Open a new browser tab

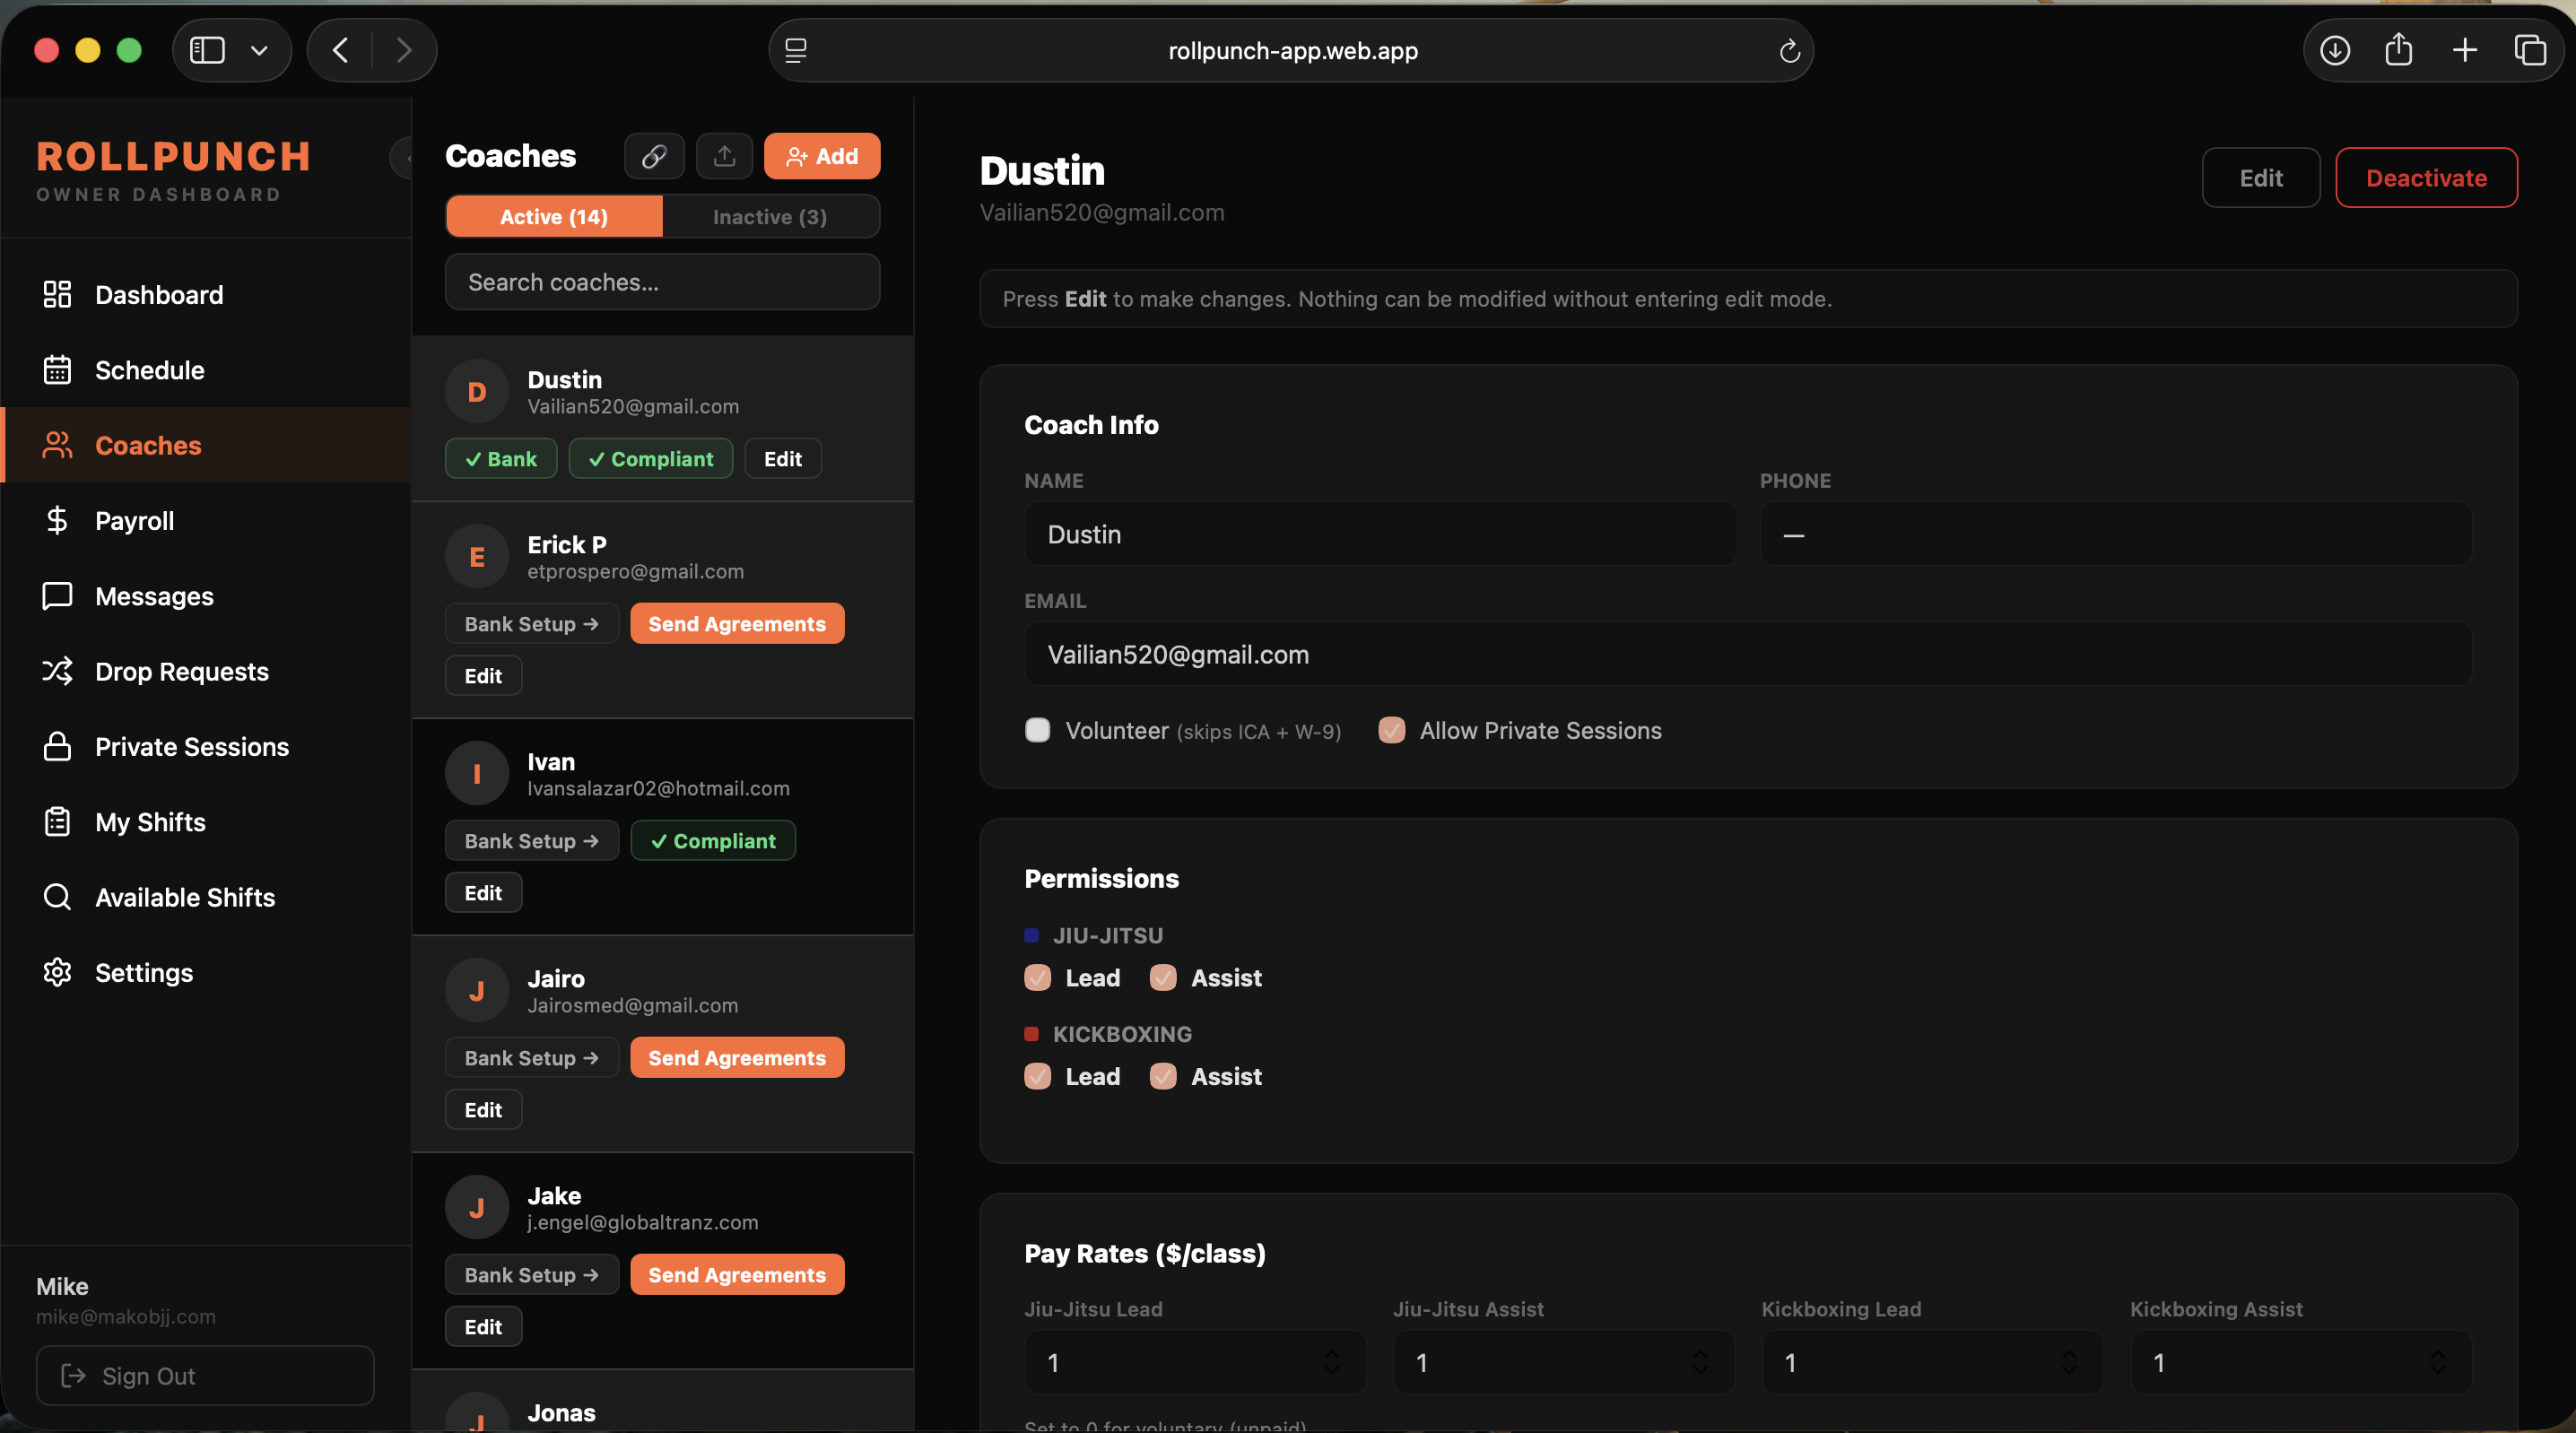coord(2465,50)
